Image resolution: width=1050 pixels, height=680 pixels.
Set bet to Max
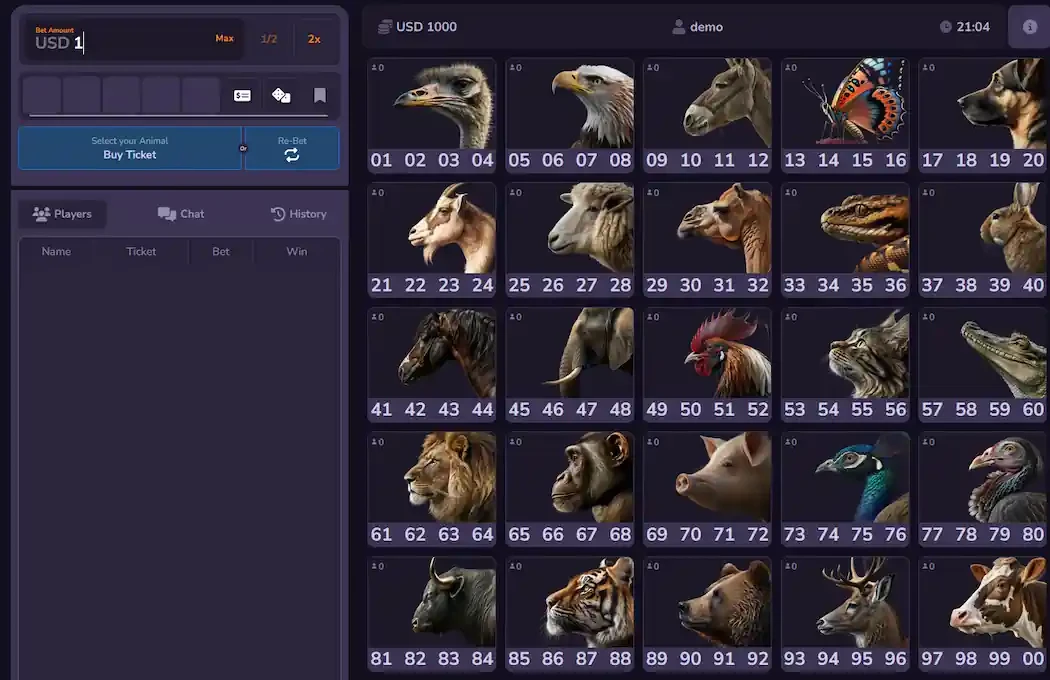[x=224, y=39]
